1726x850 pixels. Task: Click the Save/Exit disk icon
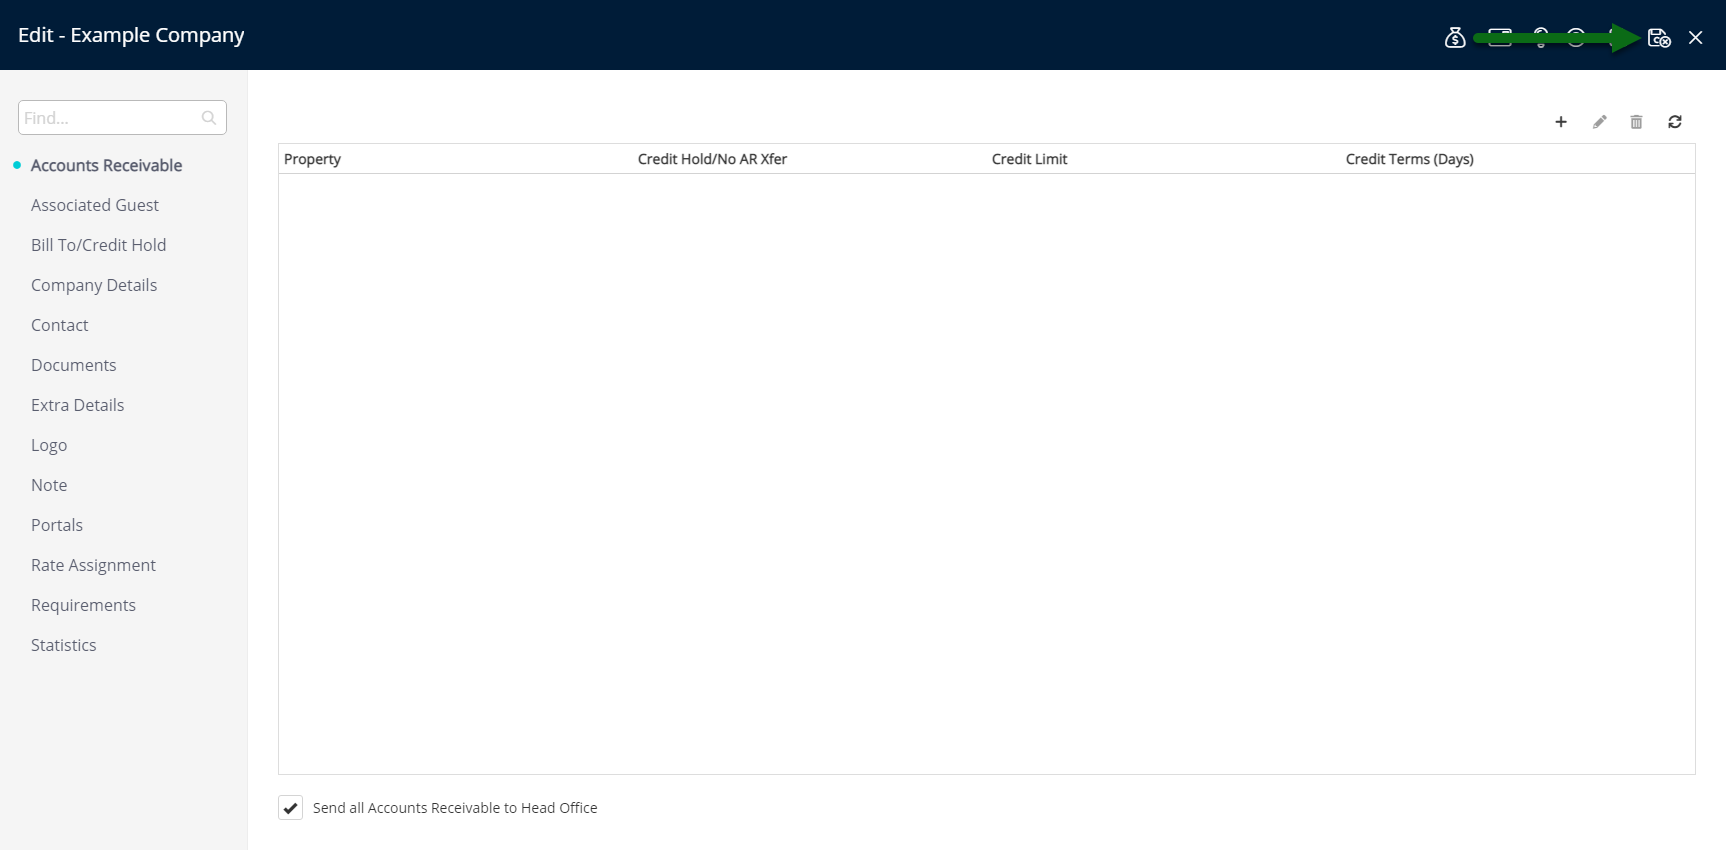[x=1659, y=38]
